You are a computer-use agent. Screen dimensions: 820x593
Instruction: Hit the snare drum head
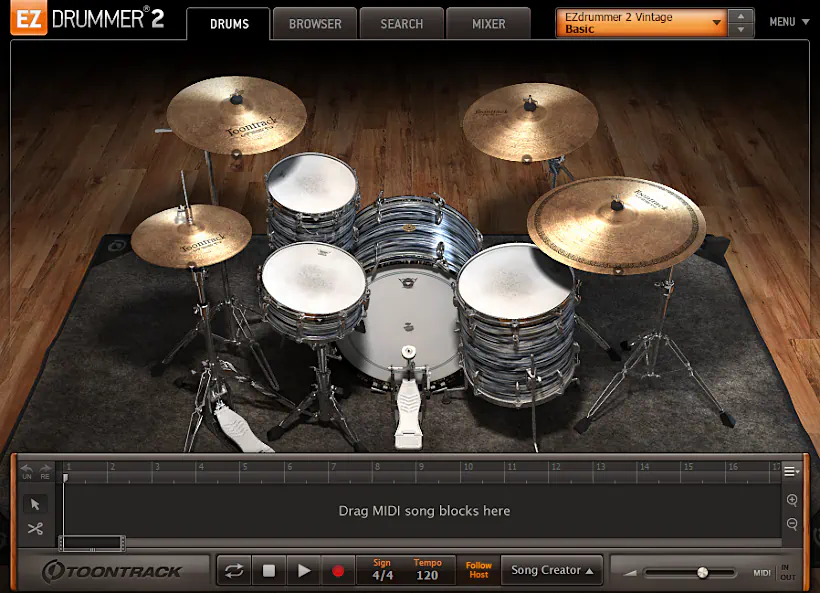pyautogui.click(x=313, y=278)
